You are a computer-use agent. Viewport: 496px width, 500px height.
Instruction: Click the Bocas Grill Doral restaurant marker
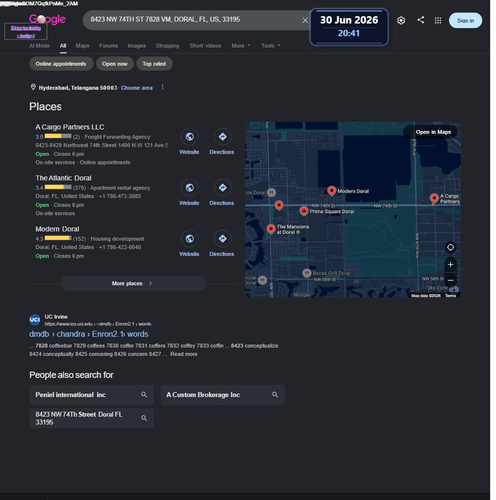coord(307,273)
